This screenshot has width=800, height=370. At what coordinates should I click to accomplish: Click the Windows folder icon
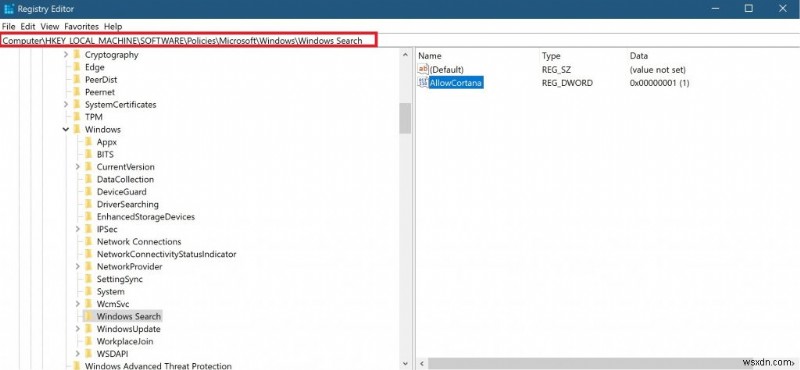77,130
